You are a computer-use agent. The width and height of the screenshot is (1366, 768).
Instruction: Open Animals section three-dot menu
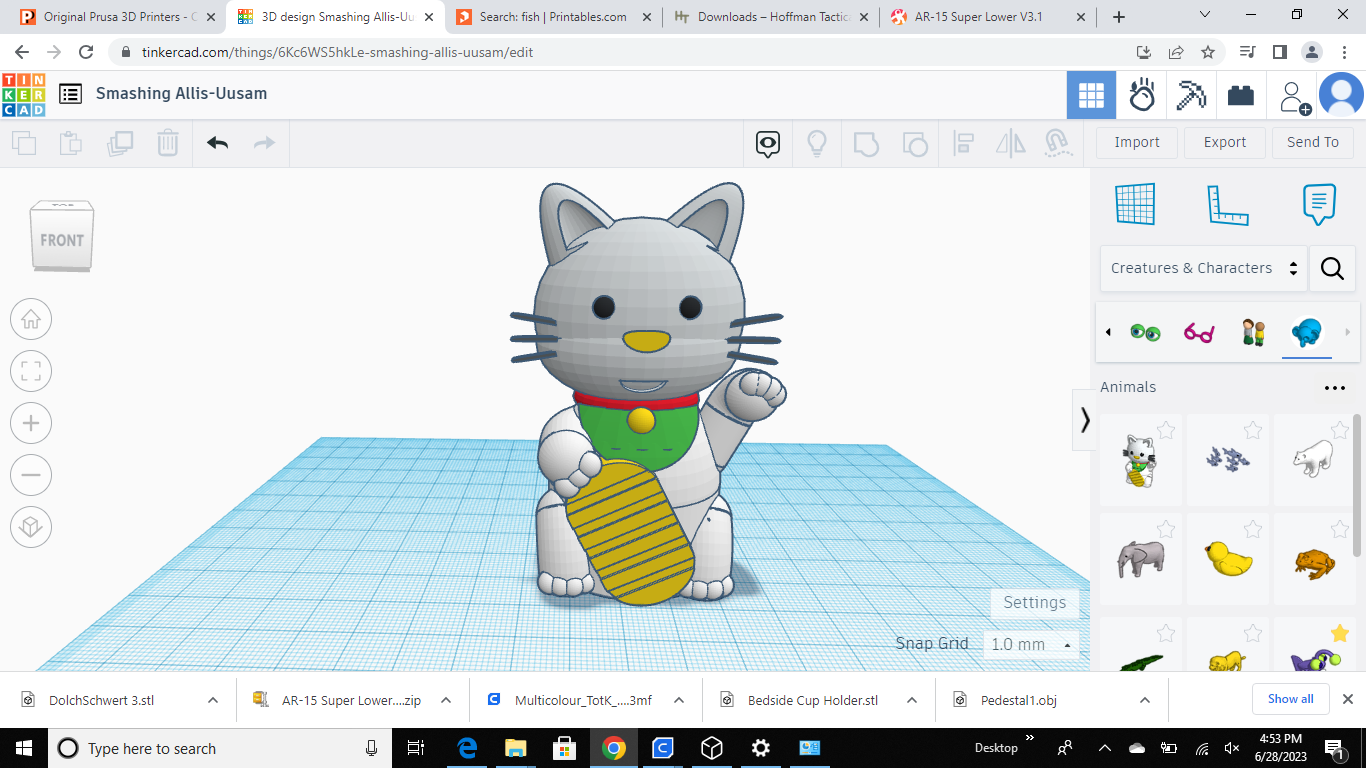click(1335, 388)
